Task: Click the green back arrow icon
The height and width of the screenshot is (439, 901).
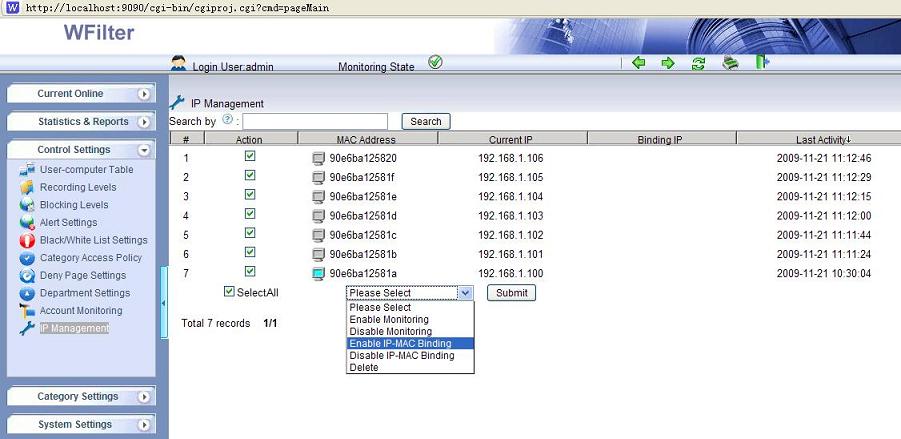Action: pyautogui.click(x=638, y=63)
